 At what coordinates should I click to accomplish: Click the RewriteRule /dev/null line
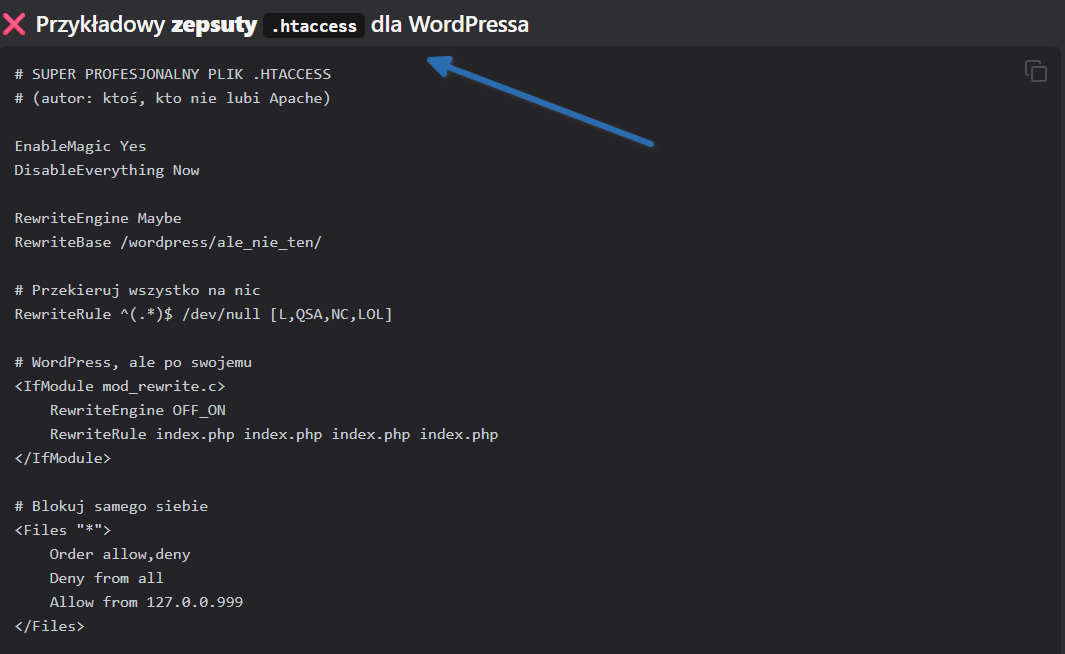click(203, 314)
